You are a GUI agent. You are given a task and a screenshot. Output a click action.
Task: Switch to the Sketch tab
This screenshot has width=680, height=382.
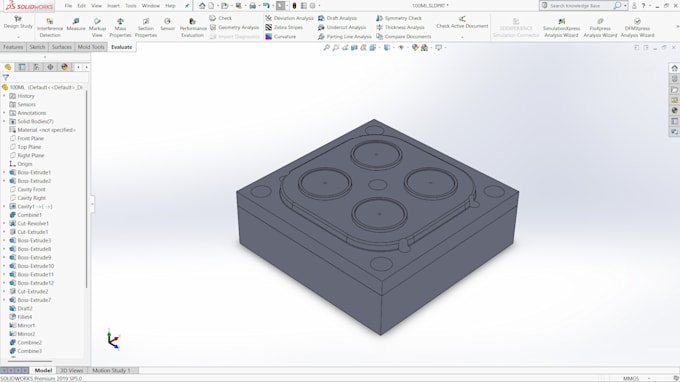[37, 47]
